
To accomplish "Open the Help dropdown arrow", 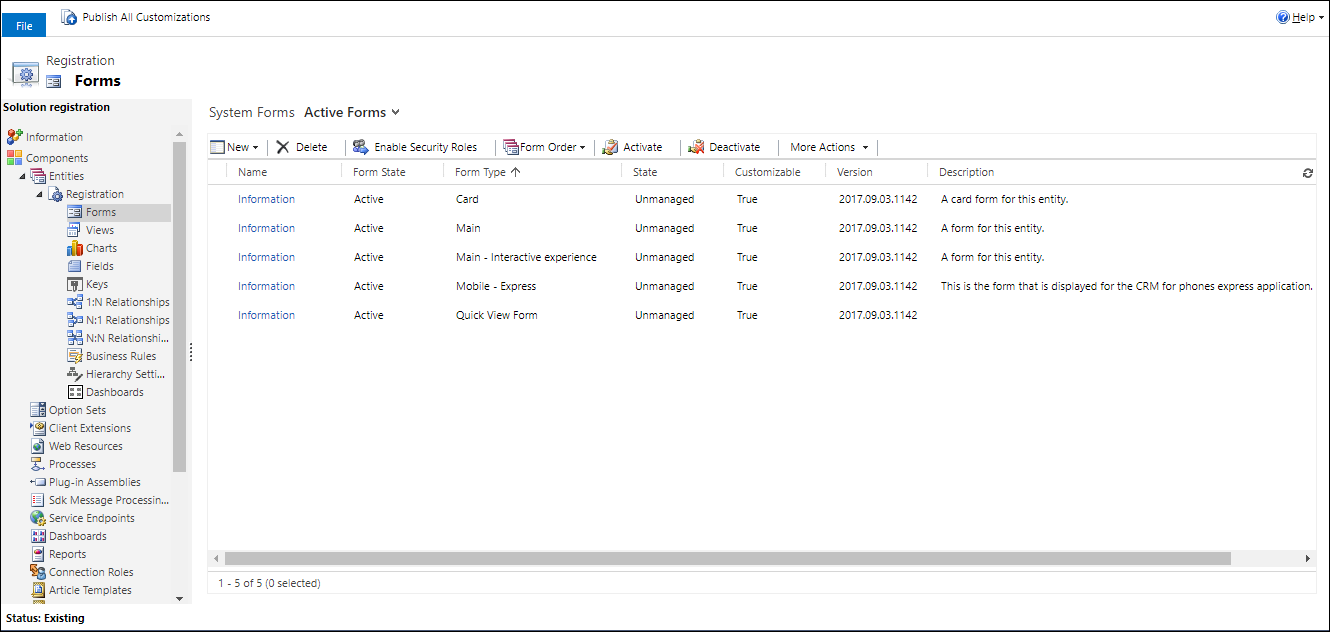I will click(1320, 18).
